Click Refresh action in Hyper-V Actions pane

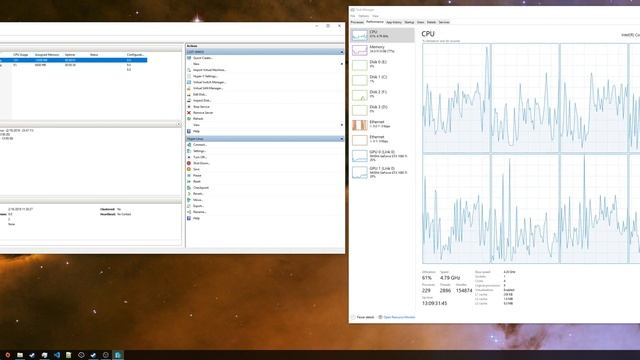pos(198,119)
